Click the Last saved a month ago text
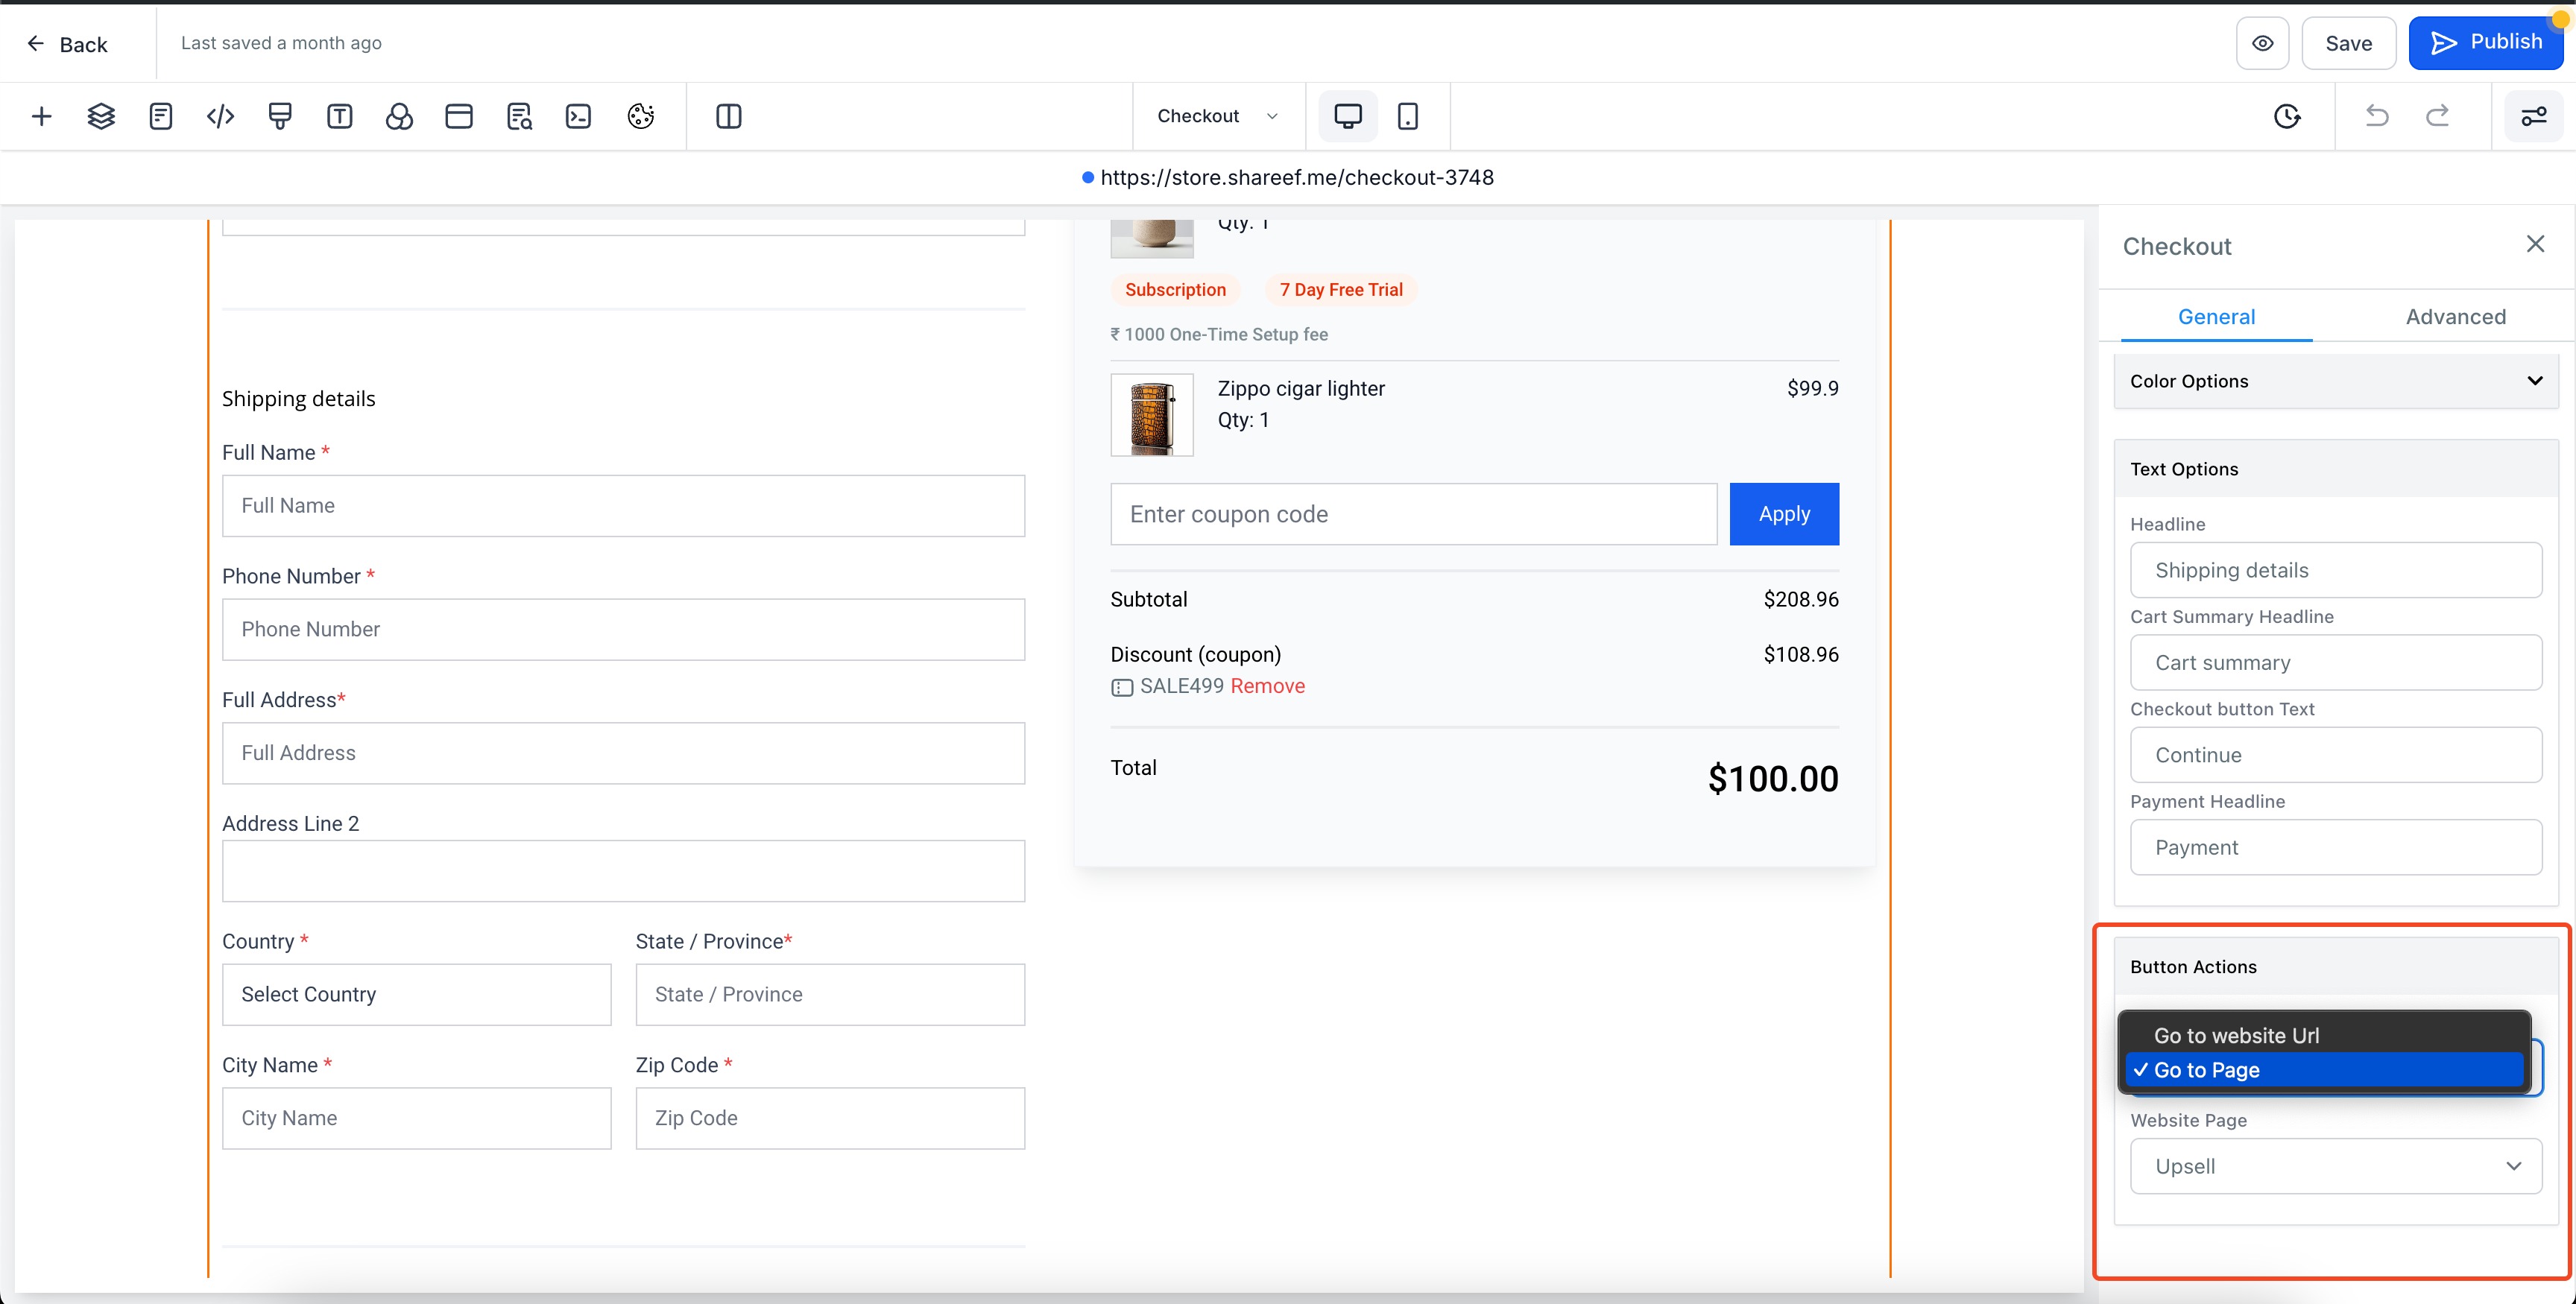Screen dimensions: 2576x1304 click(x=281, y=43)
